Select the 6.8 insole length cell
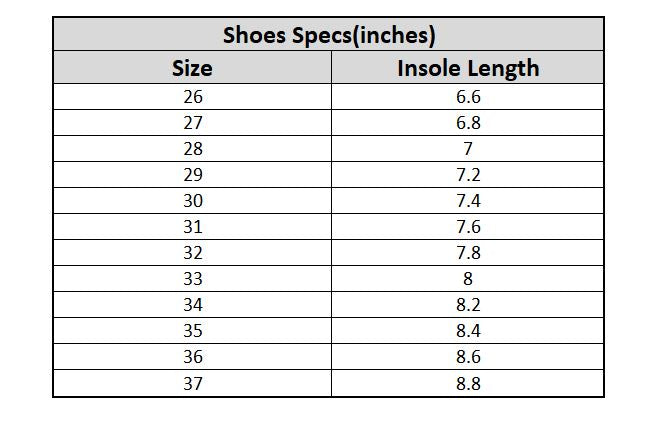This screenshot has width=665, height=434. pyautogui.click(x=467, y=123)
